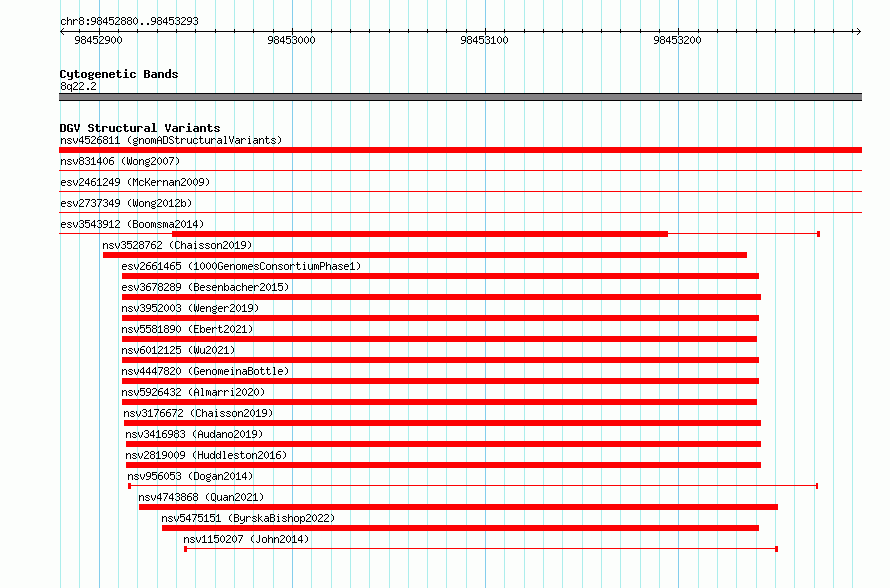Click ruler position 98452900

98,40
